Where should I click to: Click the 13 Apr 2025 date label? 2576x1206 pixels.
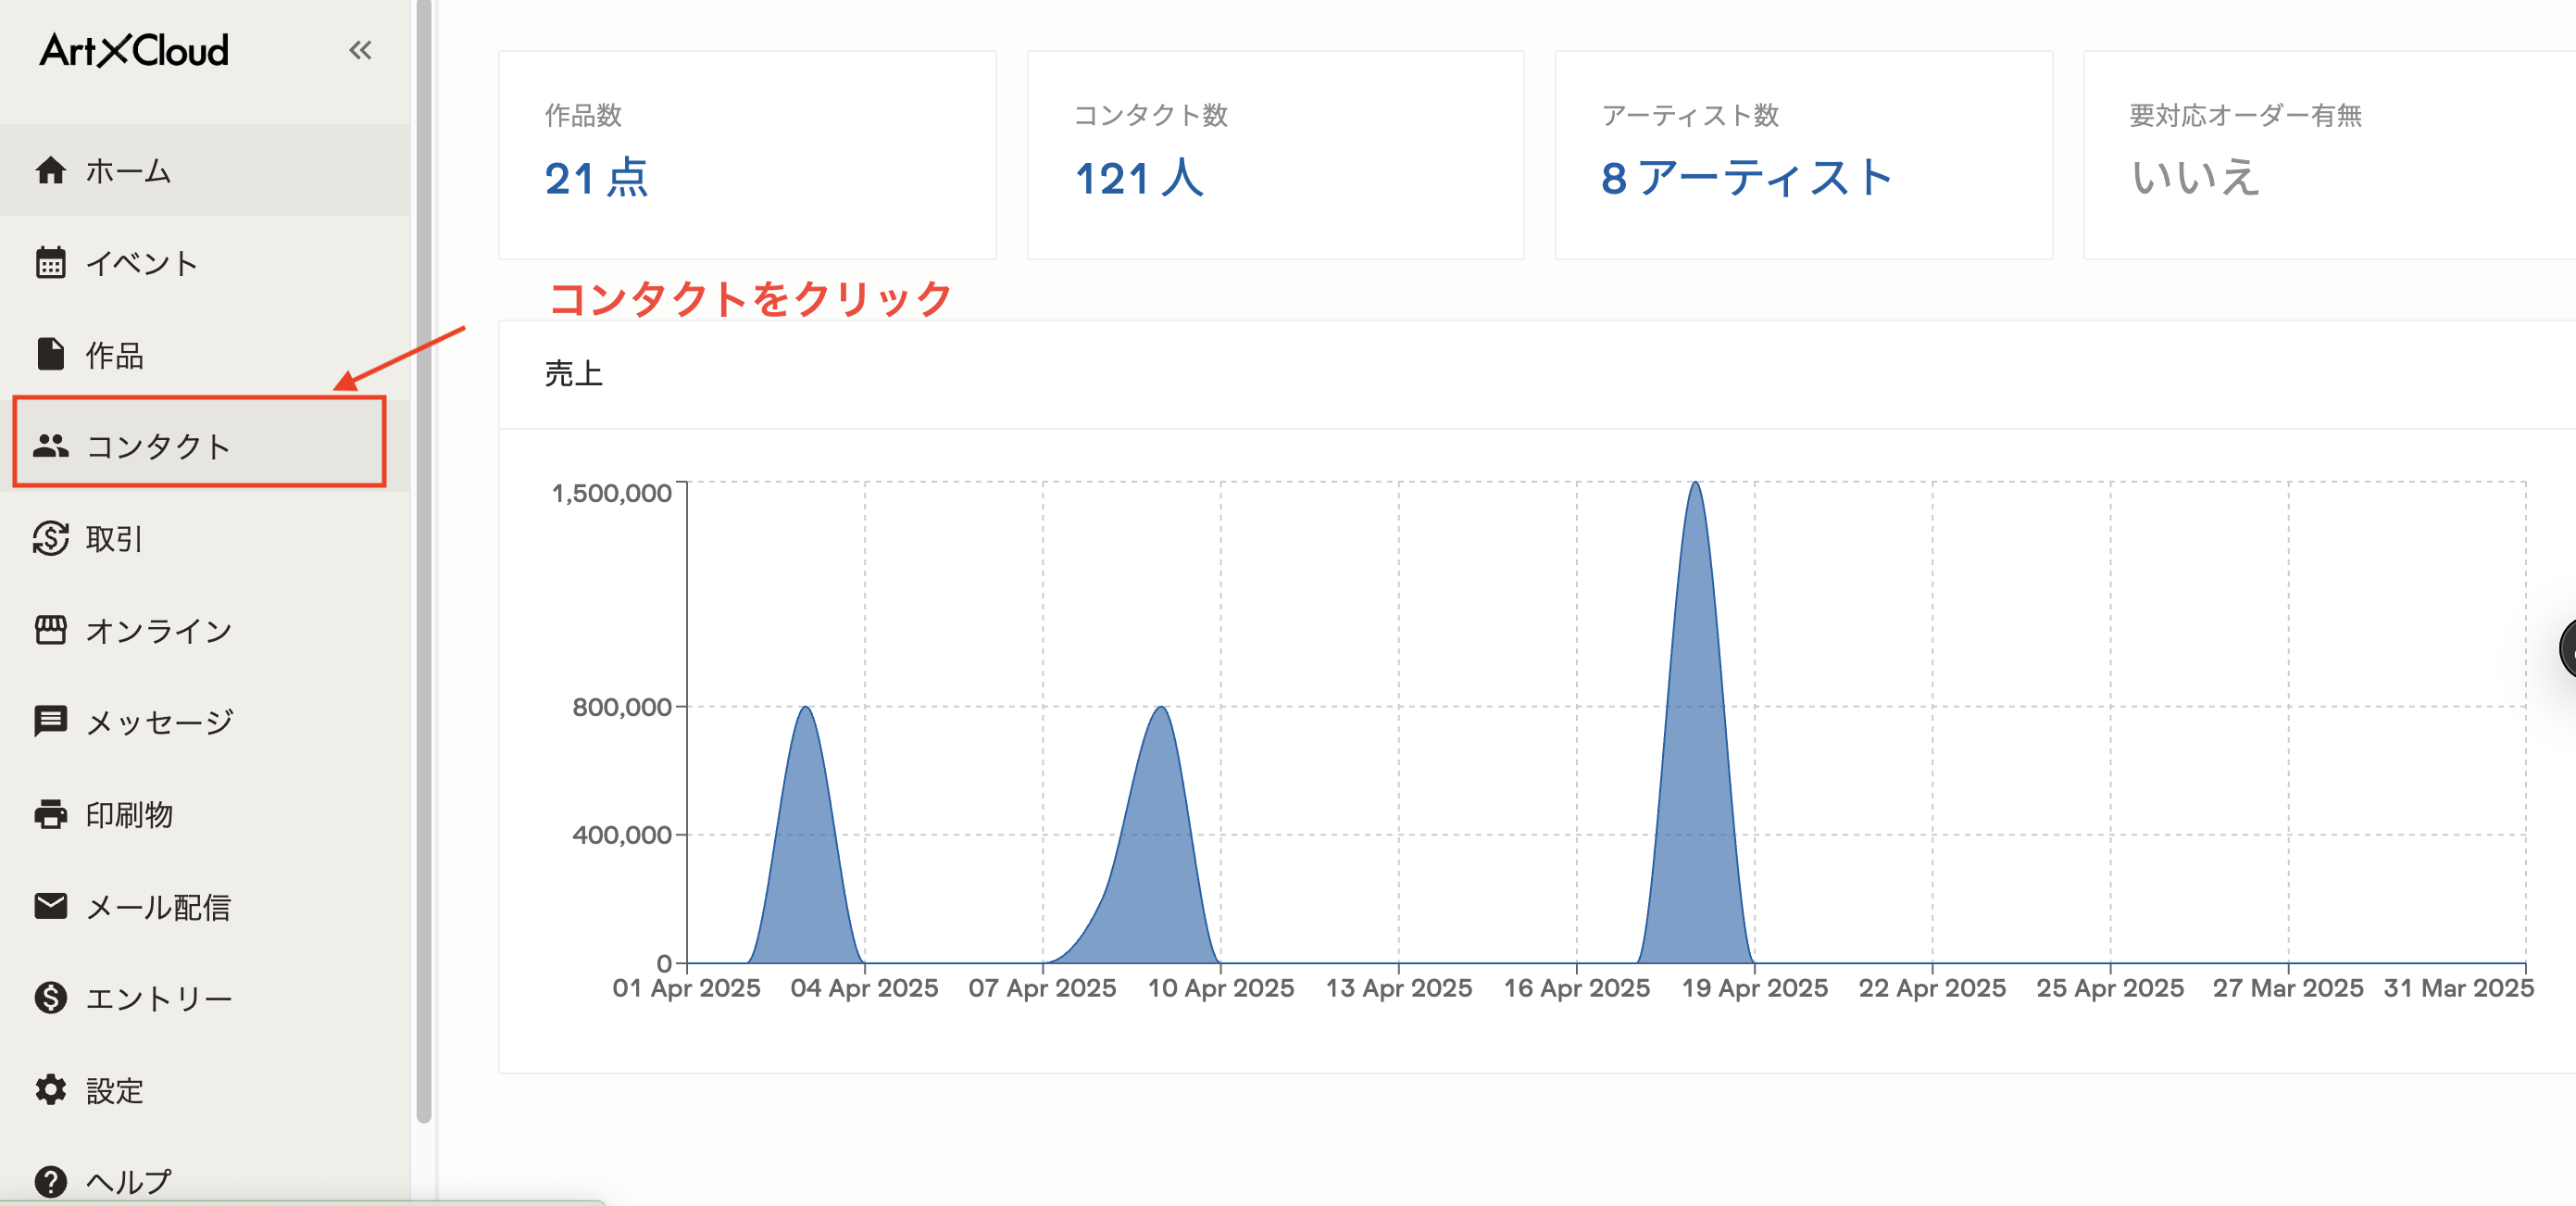pos(1399,988)
